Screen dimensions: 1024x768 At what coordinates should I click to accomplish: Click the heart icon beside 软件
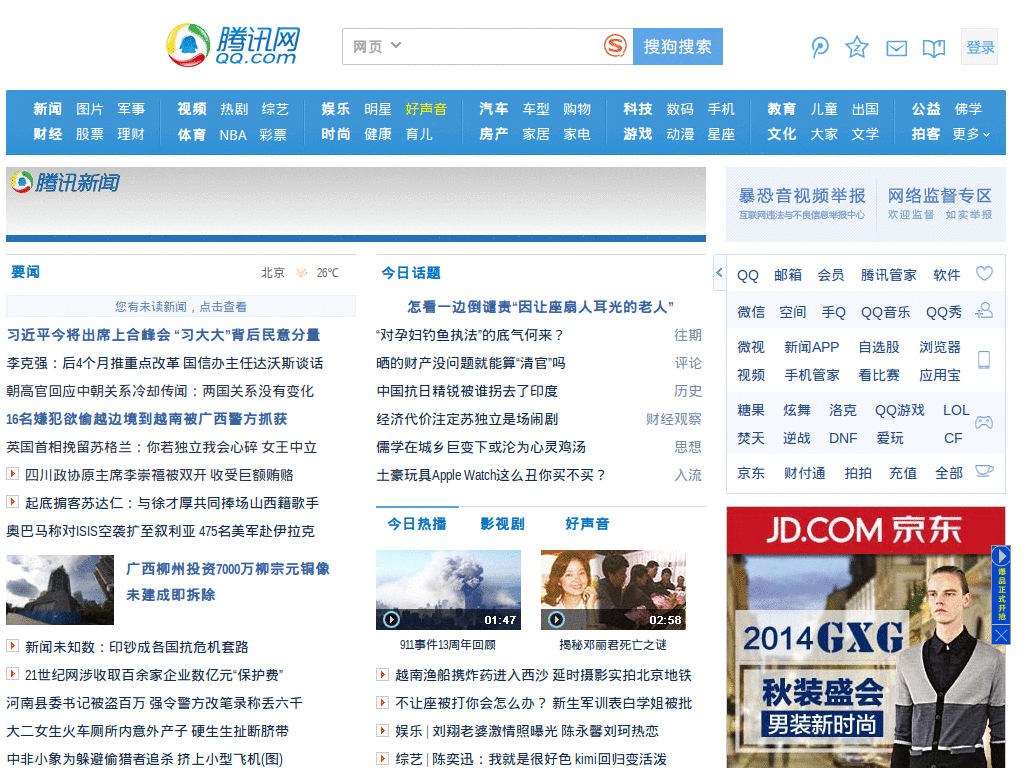tap(984, 274)
